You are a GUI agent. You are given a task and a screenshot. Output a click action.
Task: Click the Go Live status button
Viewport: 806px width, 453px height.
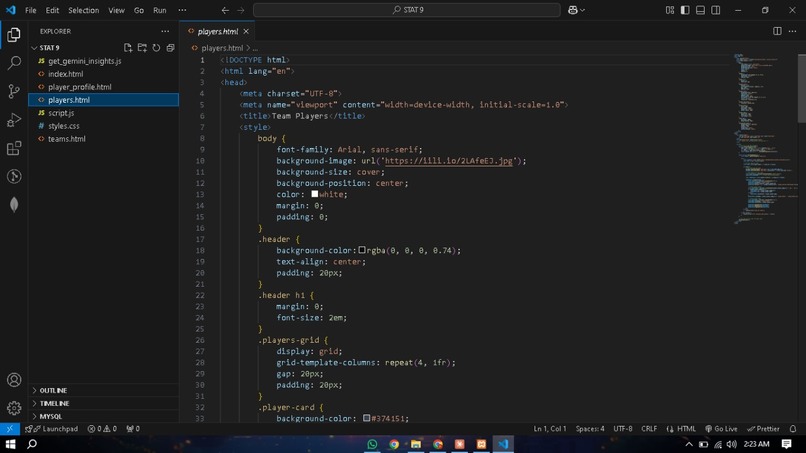pyautogui.click(x=721, y=429)
